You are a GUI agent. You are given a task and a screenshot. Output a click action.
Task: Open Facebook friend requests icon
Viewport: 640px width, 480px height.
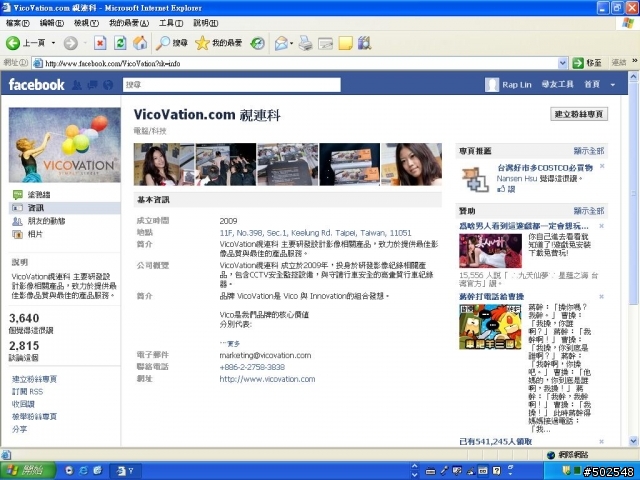(77, 85)
